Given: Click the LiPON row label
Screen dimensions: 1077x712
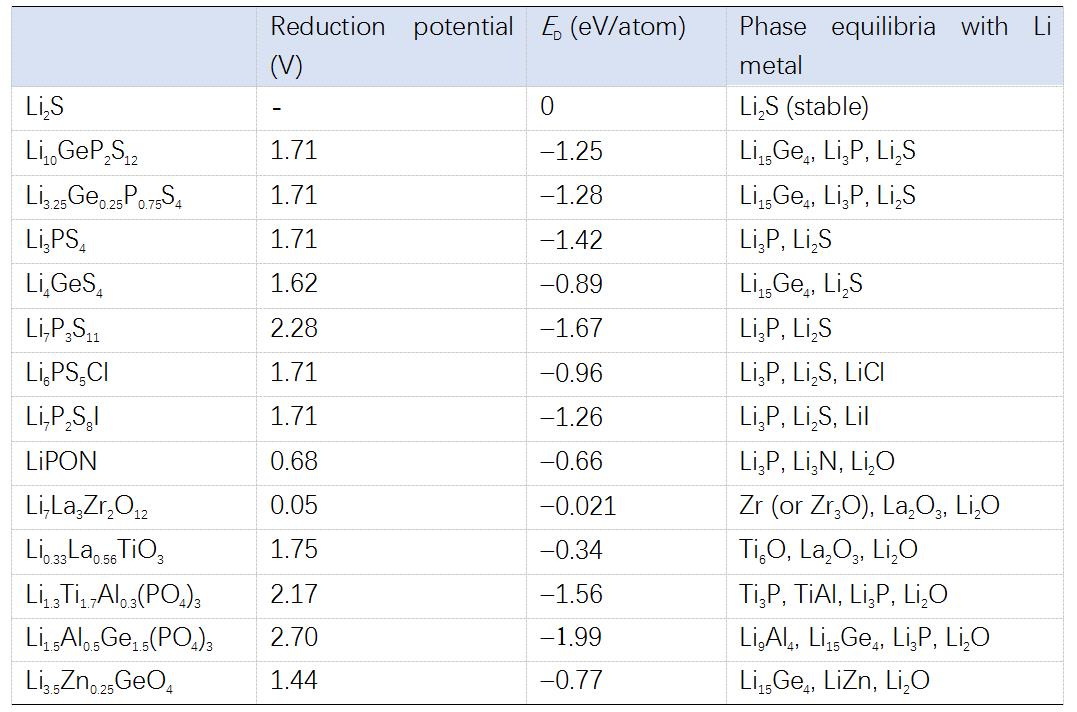Looking at the screenshot, I should coord(61,461).
